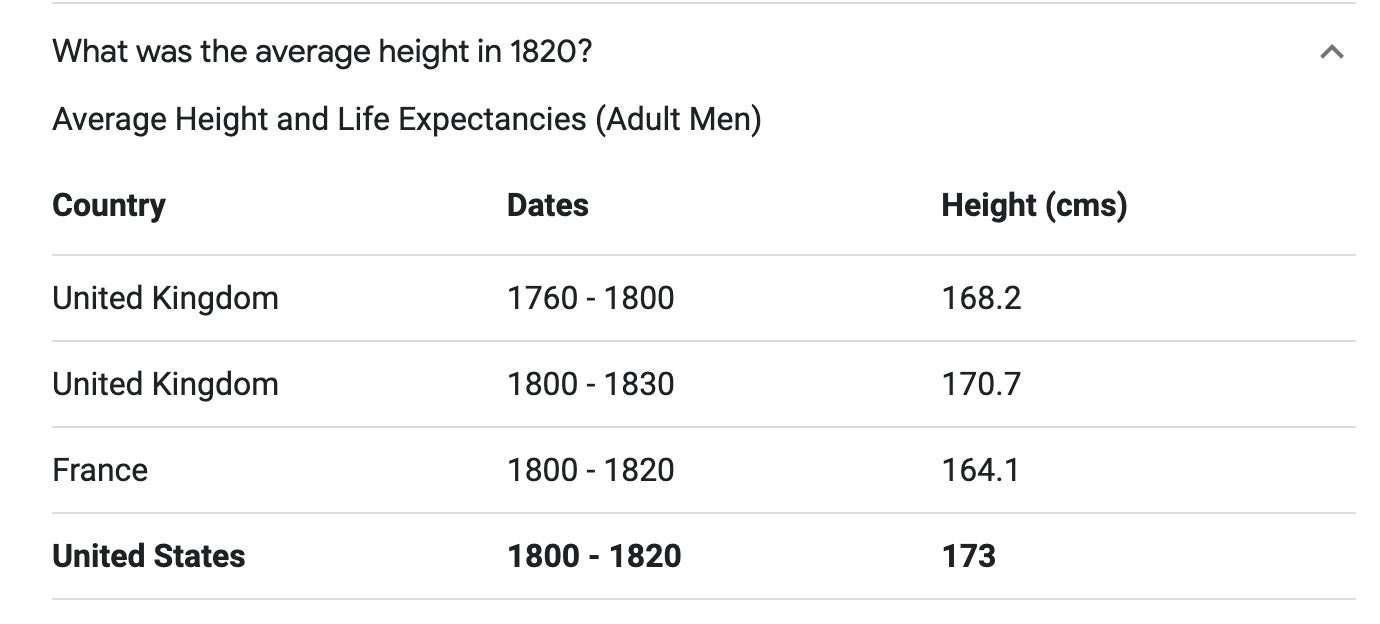Click the question 'What was the average height in 1820?'

322,51
